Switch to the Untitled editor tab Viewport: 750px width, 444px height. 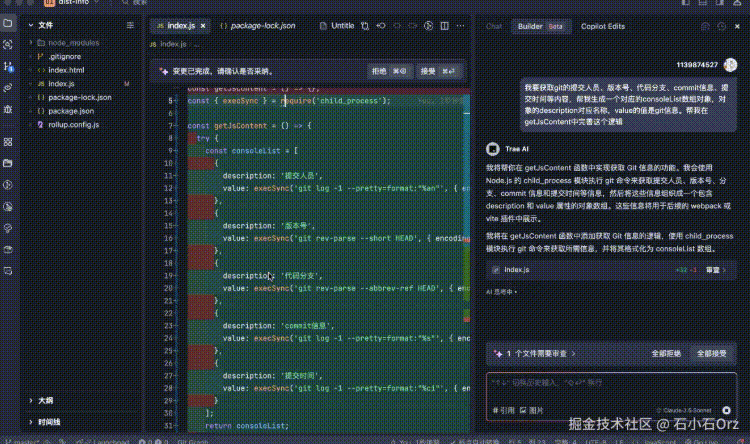[337, 26]
